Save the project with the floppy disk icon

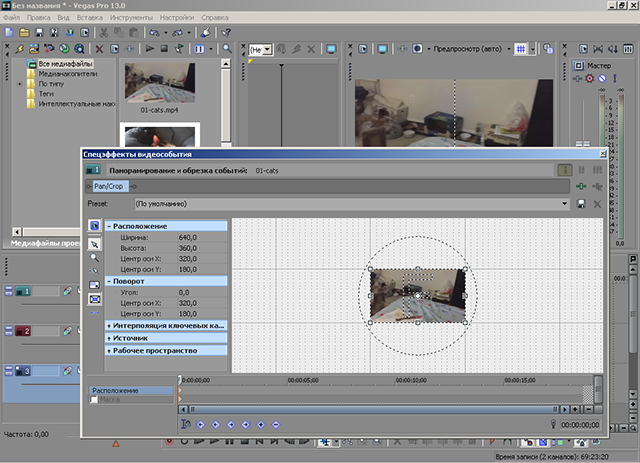(x=39, y=32)
